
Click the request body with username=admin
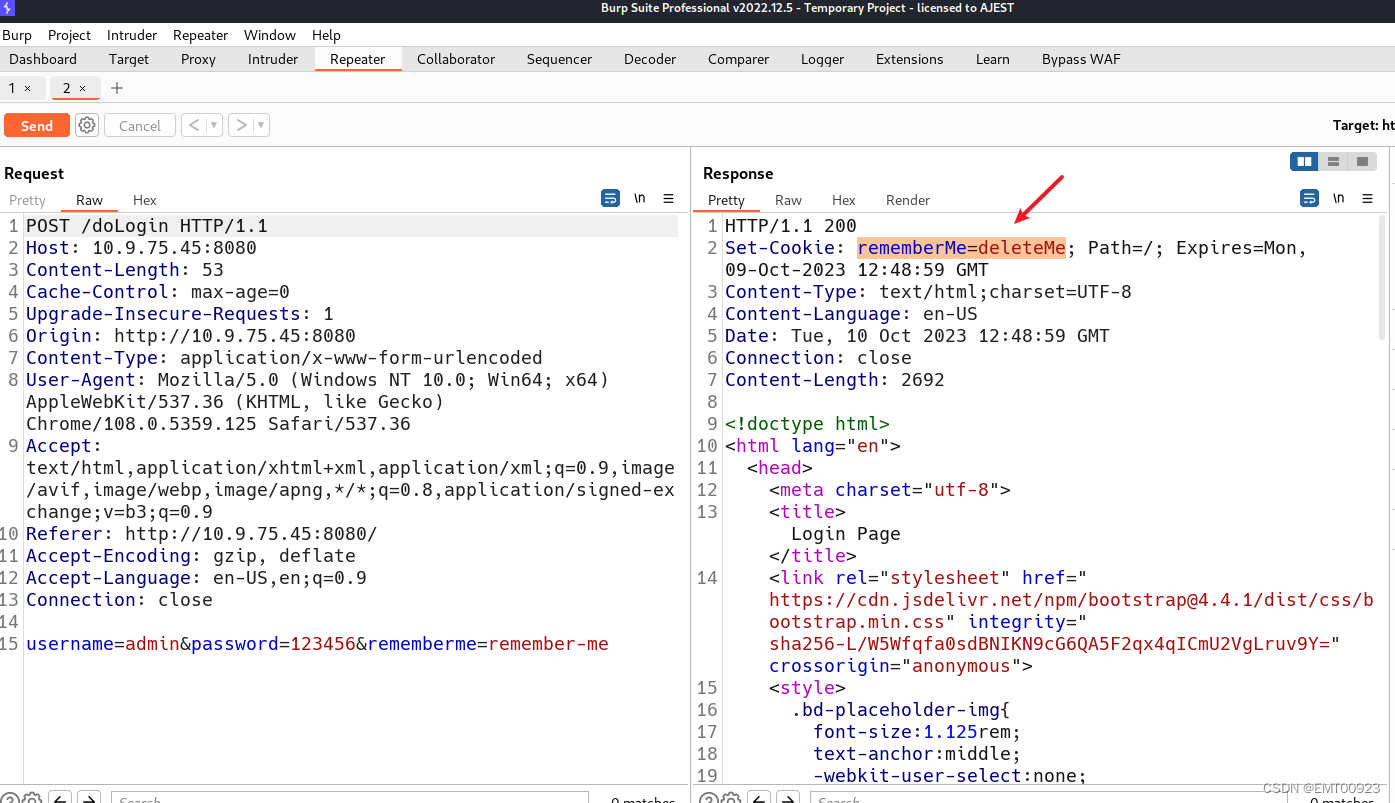click(x=317, y=644)
